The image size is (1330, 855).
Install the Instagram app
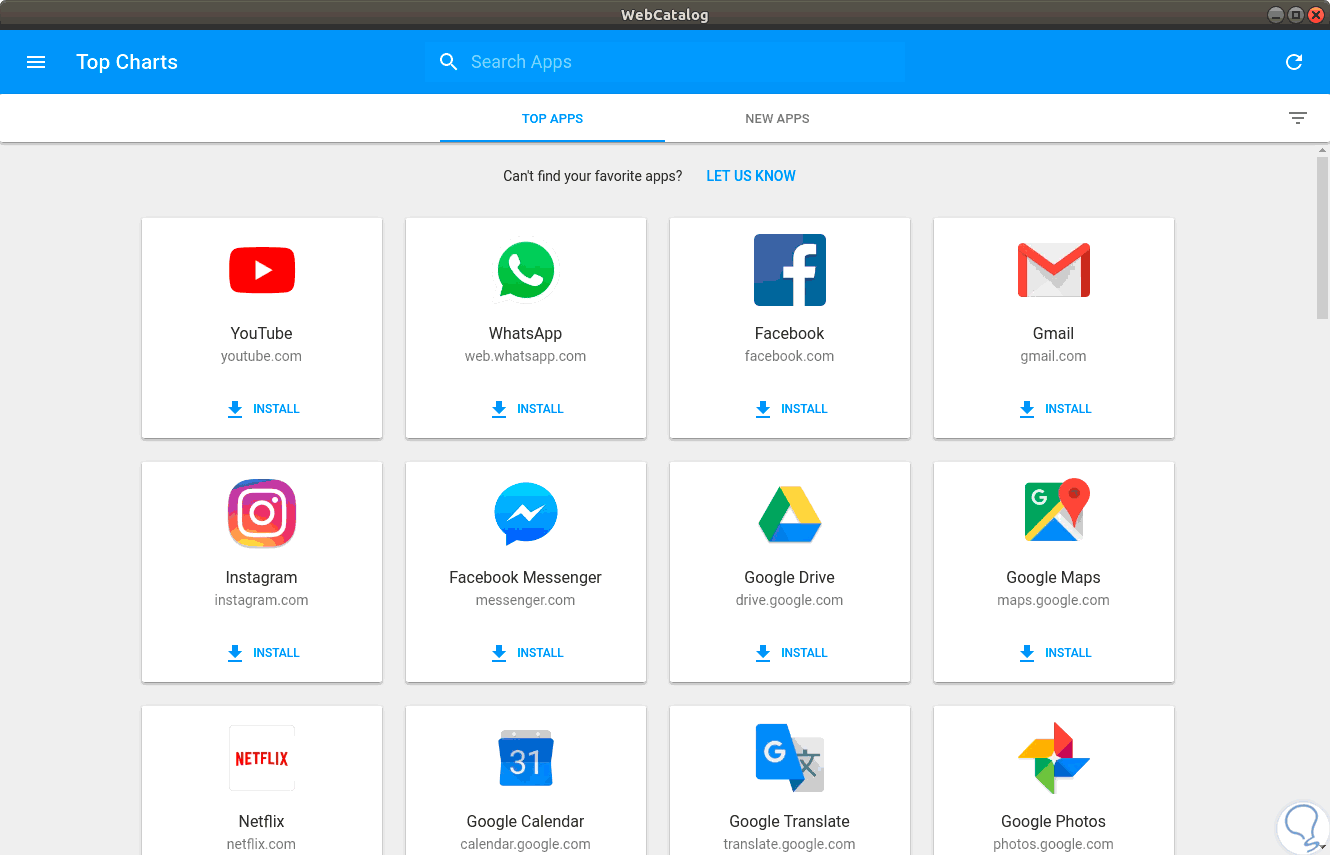point(262,653)
